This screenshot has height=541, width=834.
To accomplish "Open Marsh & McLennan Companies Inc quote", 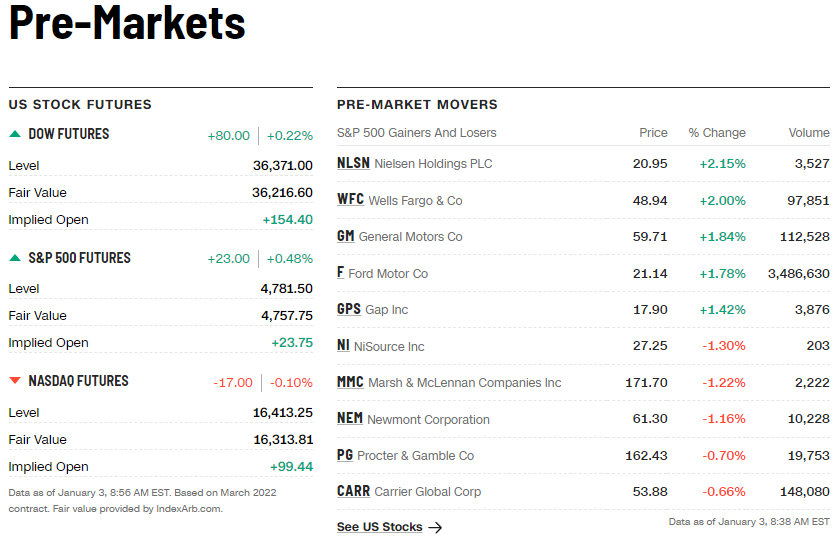I will pyautogui.click(x=465, y=383).
